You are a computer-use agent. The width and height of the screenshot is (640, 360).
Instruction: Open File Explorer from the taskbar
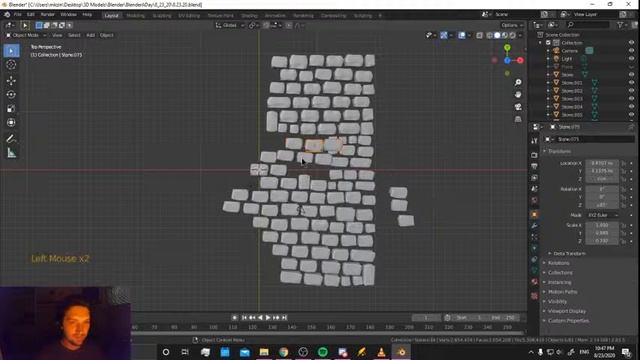(x=264, y=352)
